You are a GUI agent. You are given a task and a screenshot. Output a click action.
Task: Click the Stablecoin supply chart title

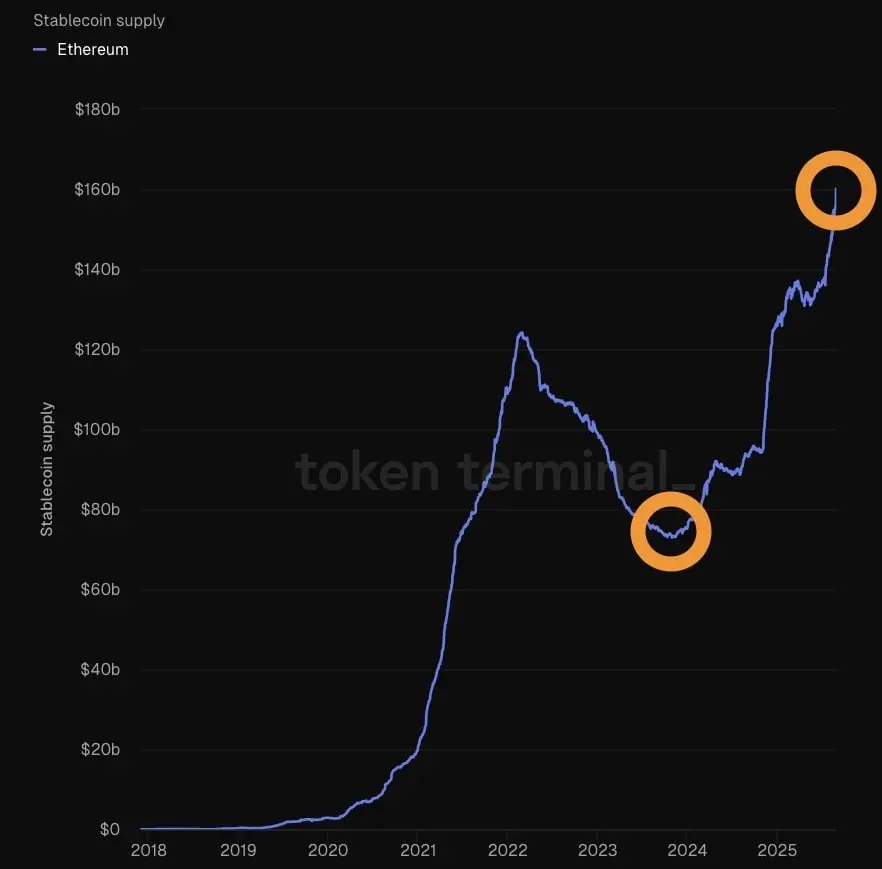(99, 21)
